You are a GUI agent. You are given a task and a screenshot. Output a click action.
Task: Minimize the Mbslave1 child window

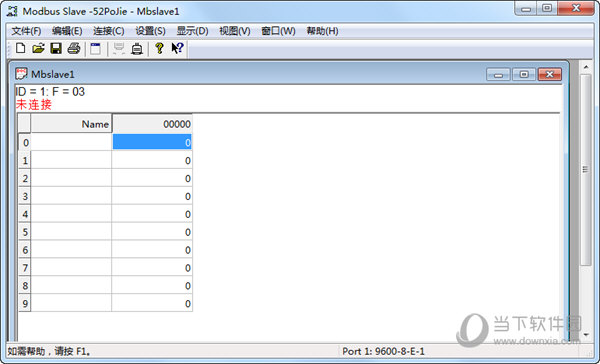point(498,75)
